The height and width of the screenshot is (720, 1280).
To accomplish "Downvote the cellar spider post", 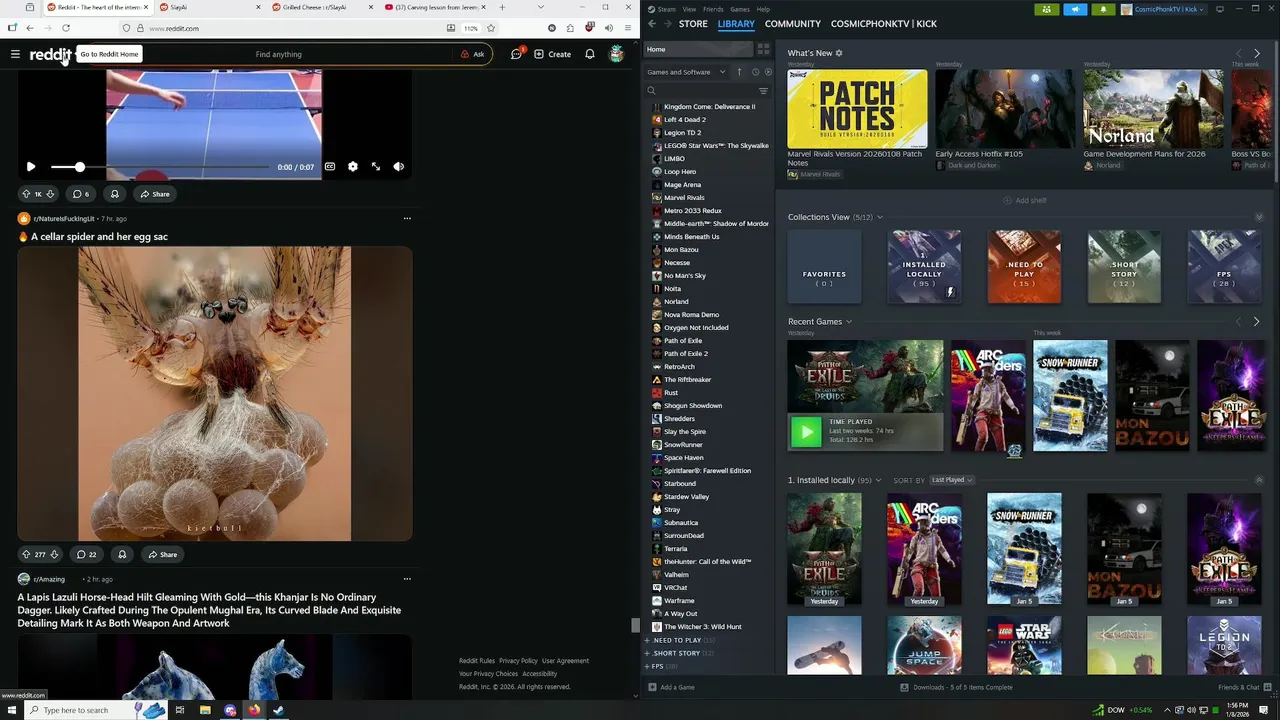I will tap(54, 554).
